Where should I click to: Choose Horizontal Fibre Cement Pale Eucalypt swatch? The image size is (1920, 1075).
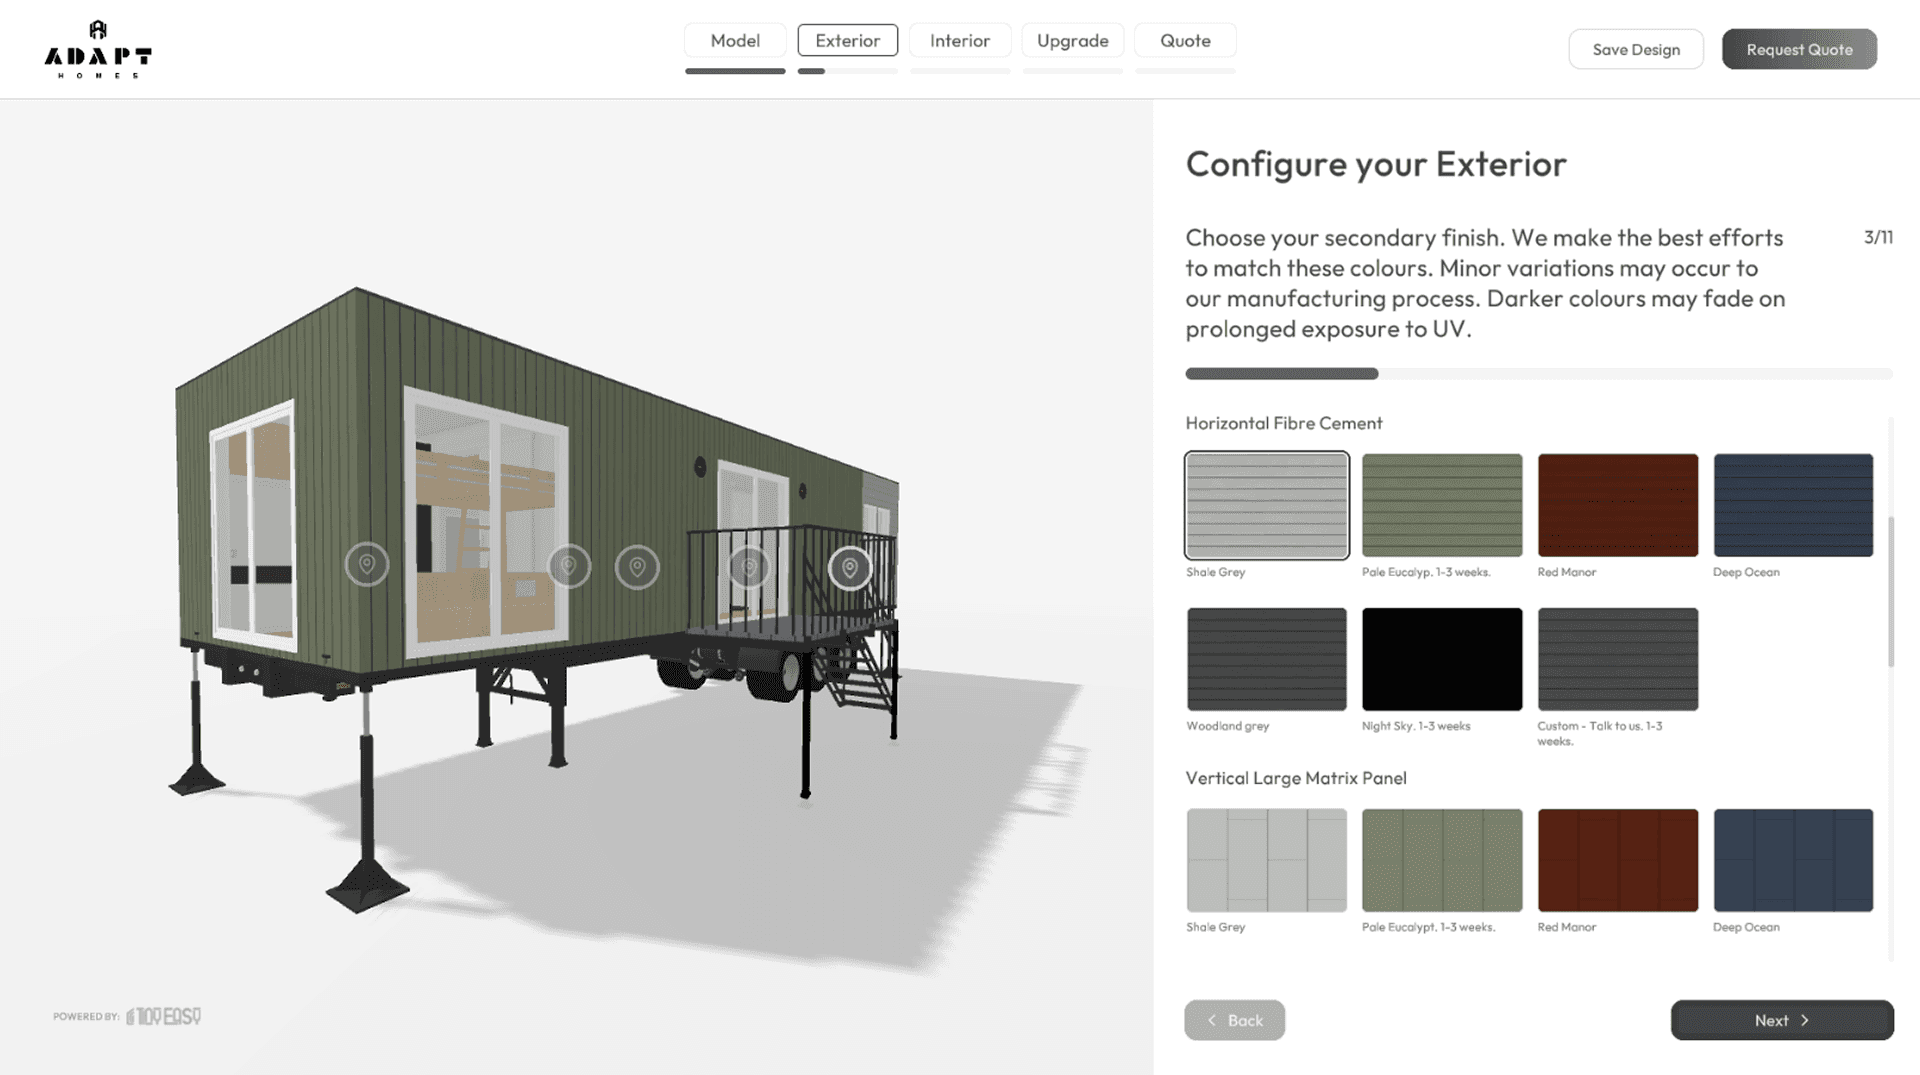[1442, 505]
